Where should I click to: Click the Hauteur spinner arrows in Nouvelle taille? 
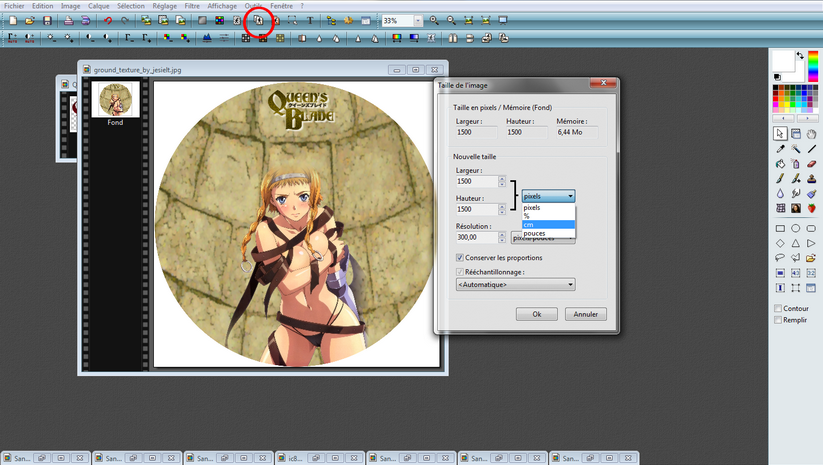(x=502, y=209)
